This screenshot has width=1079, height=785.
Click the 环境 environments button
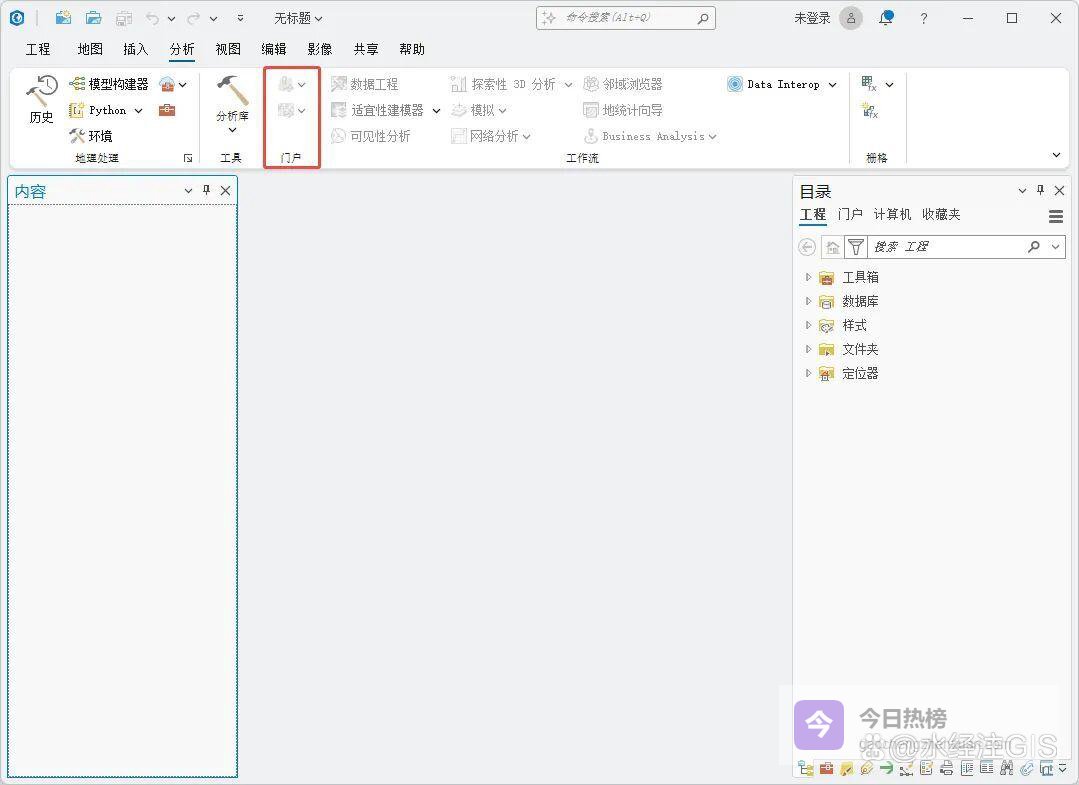tap(90, 136)
